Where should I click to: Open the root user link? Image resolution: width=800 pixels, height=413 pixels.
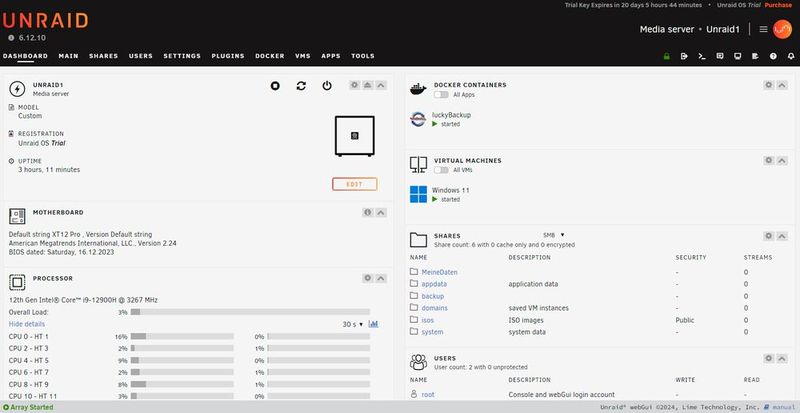[x=428, y=395]
